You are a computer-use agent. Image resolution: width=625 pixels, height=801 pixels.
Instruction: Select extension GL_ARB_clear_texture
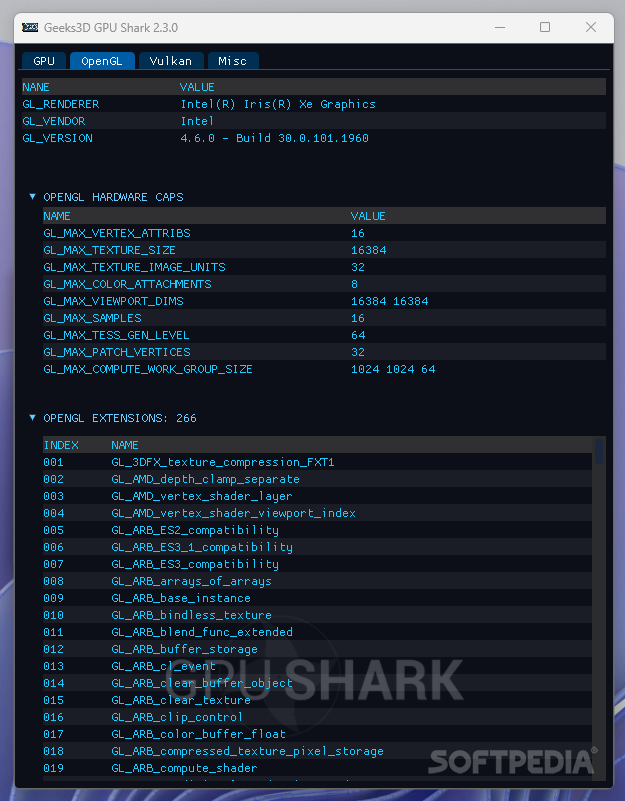coord(181,700)
